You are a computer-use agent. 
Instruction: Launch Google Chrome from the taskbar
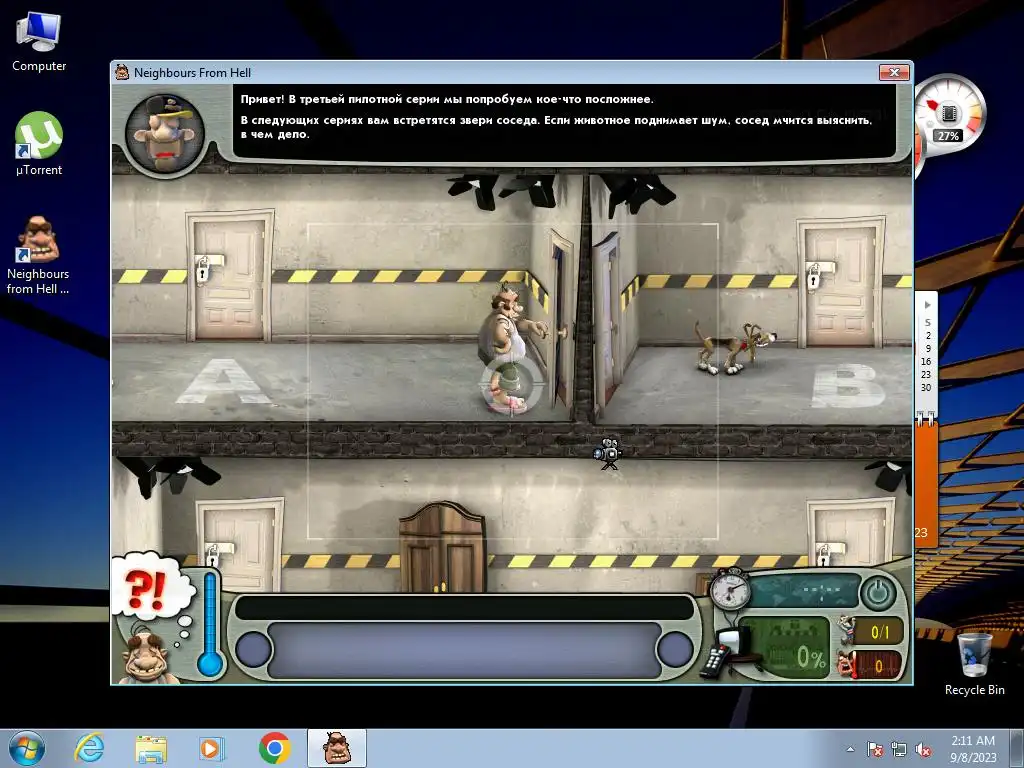pyautogui.click(x=274, y=748)
